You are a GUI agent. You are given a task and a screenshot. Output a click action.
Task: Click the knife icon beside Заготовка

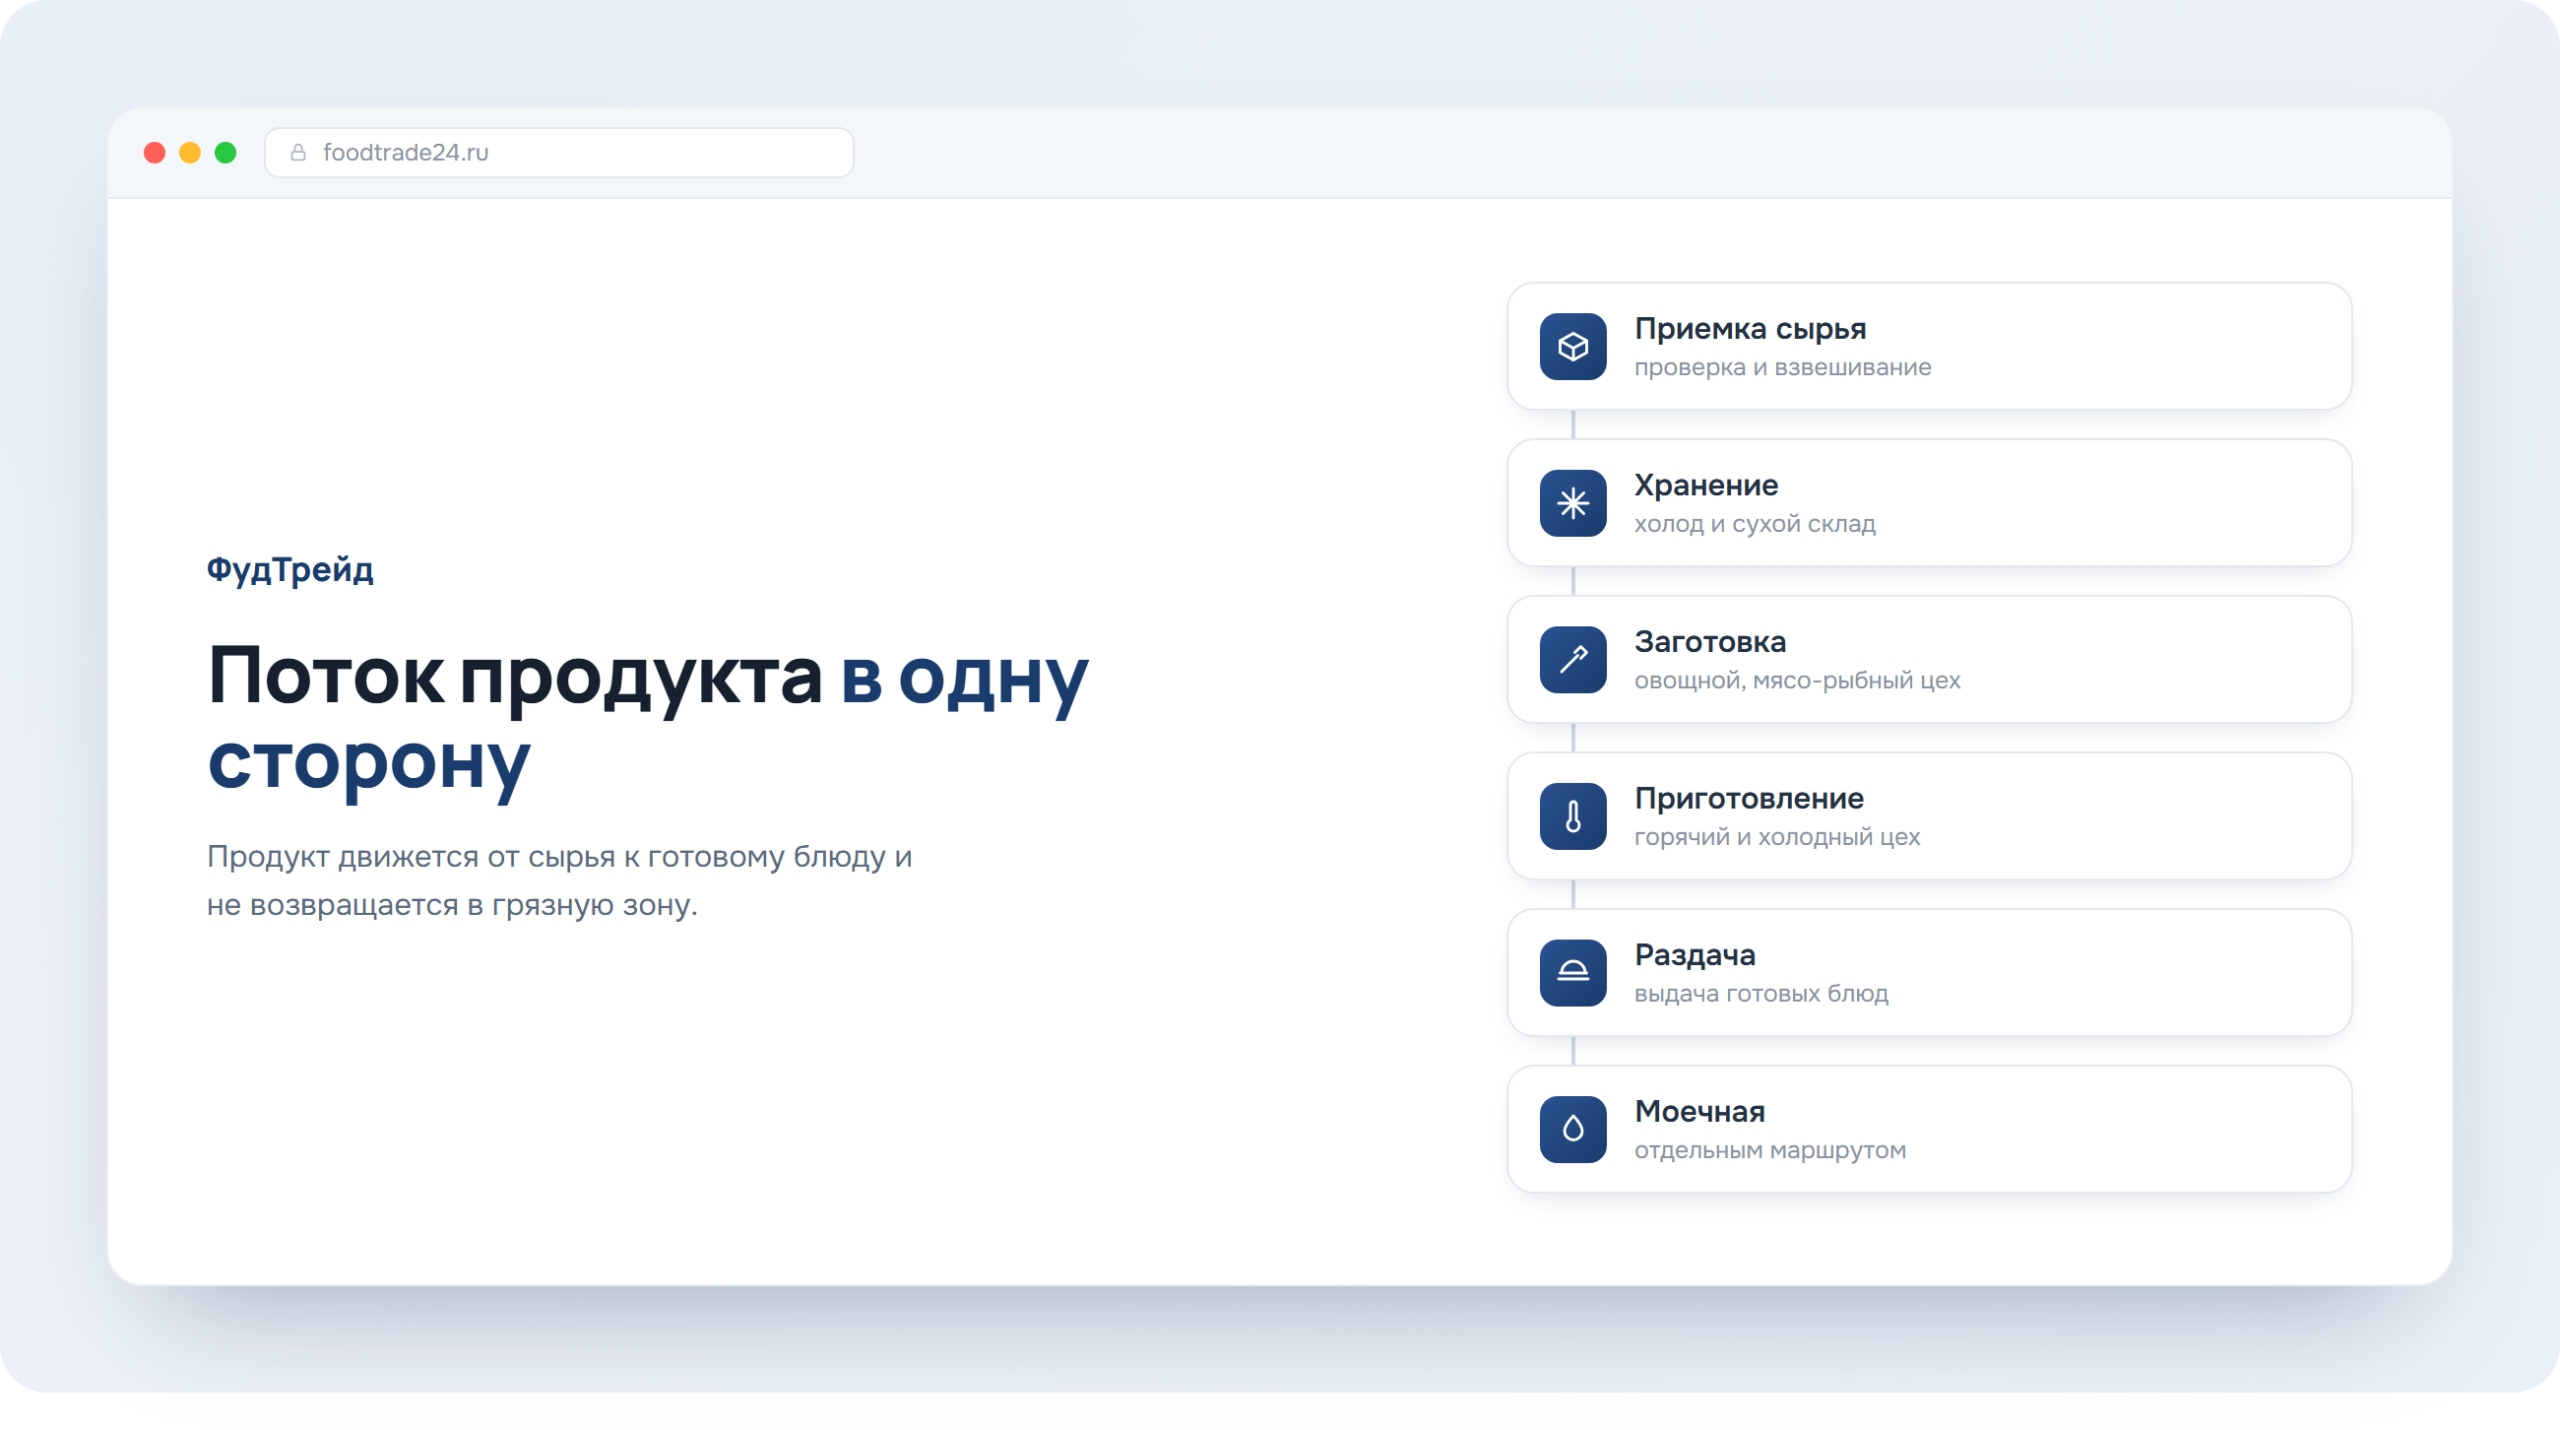click(1573, 660)
